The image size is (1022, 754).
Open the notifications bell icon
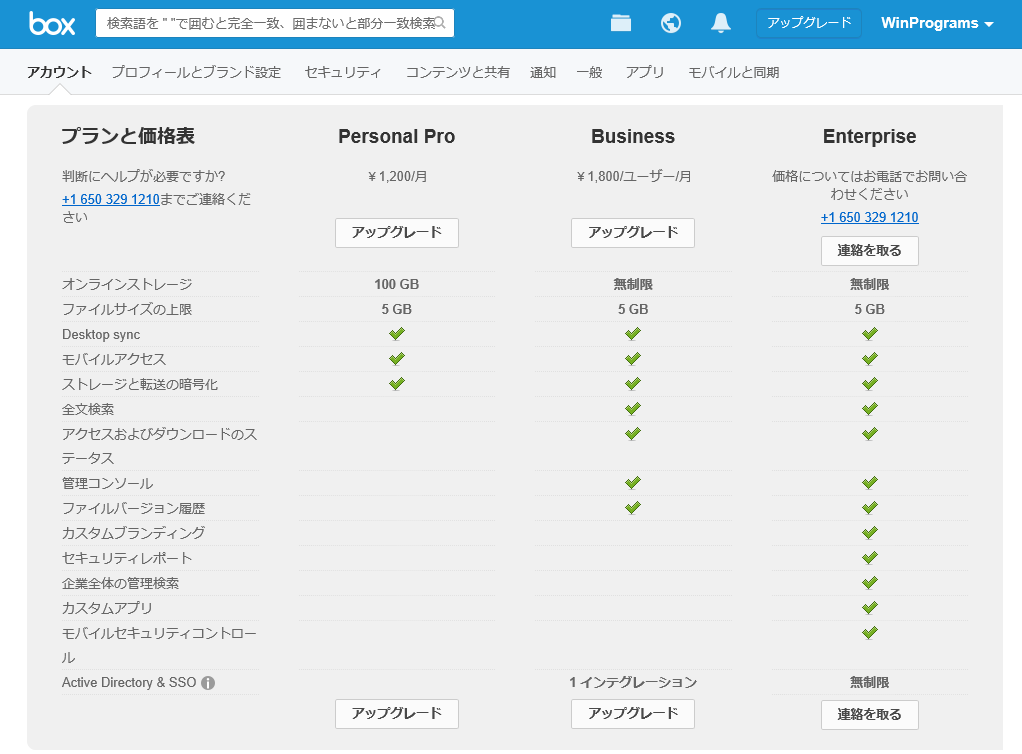(x=720, y=23)
